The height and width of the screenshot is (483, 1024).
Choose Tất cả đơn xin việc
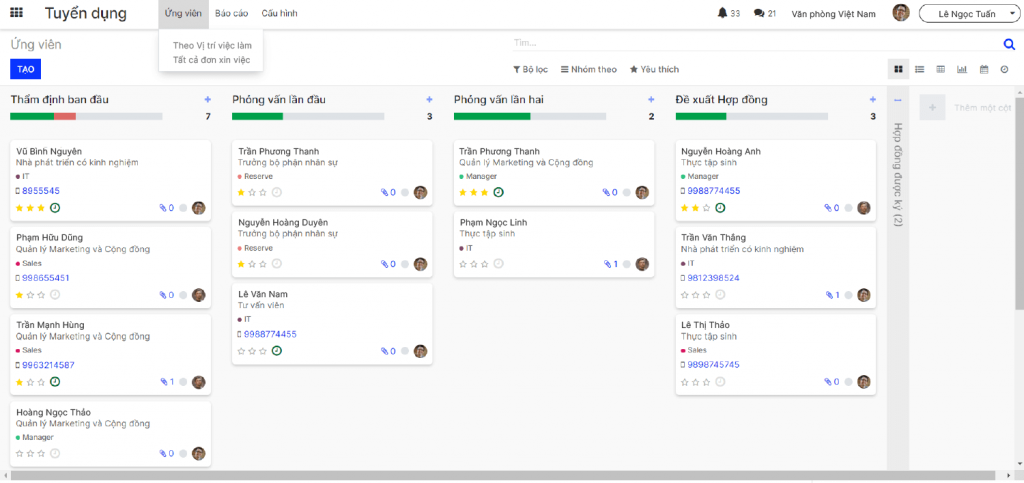pos(211,60)
